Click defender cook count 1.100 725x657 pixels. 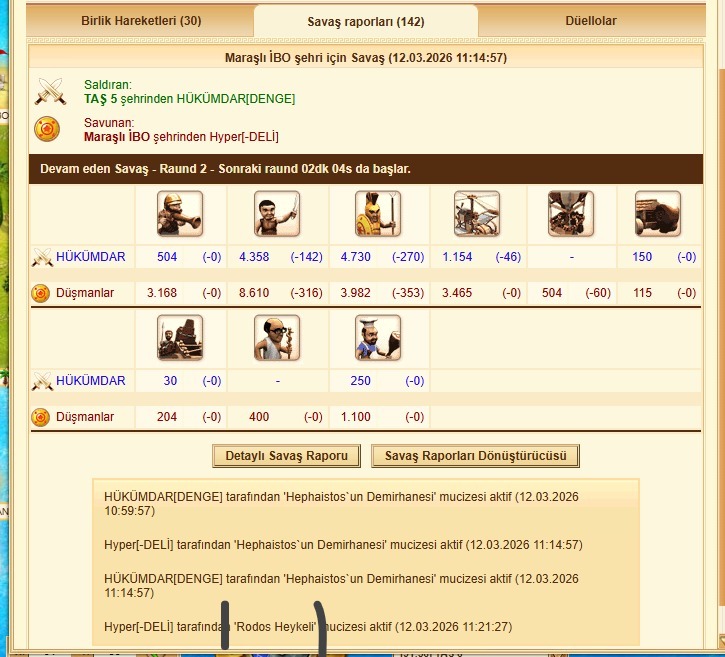pos(356,417)
